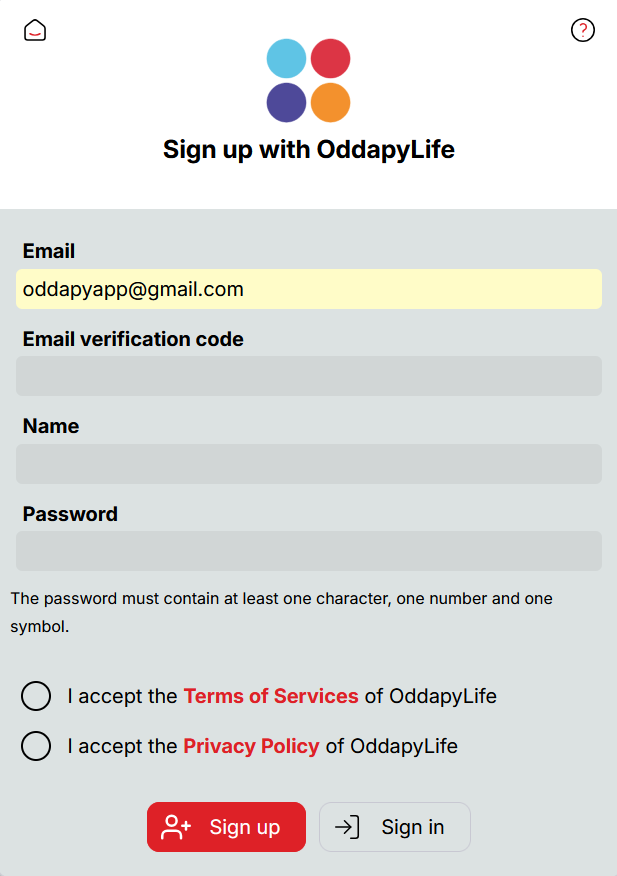Accept the Privacy Policy radio button

(x=36, y=746)
